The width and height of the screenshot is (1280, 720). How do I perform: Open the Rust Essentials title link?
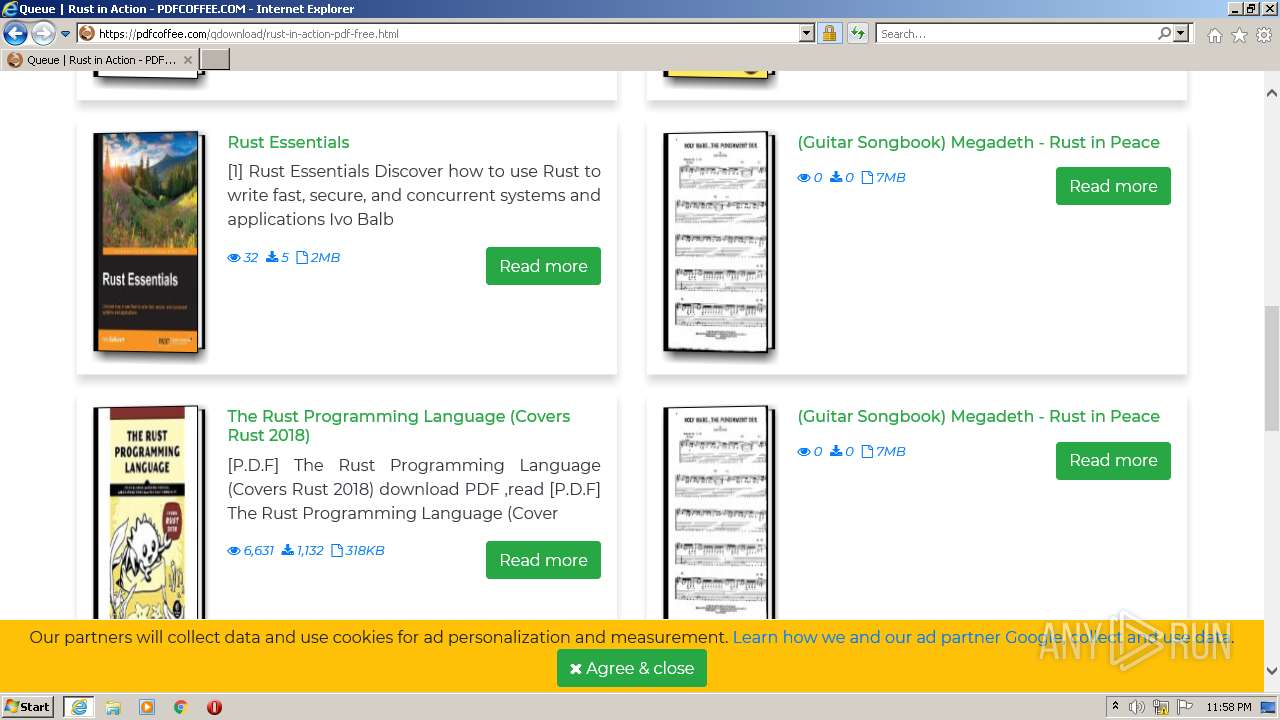click(288, 142)
